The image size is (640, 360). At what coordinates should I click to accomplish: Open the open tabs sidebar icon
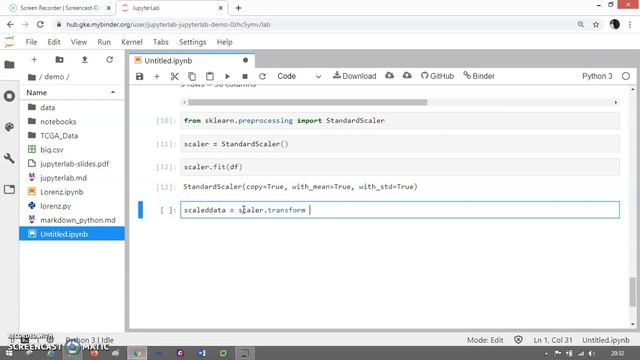coord(9,189)
